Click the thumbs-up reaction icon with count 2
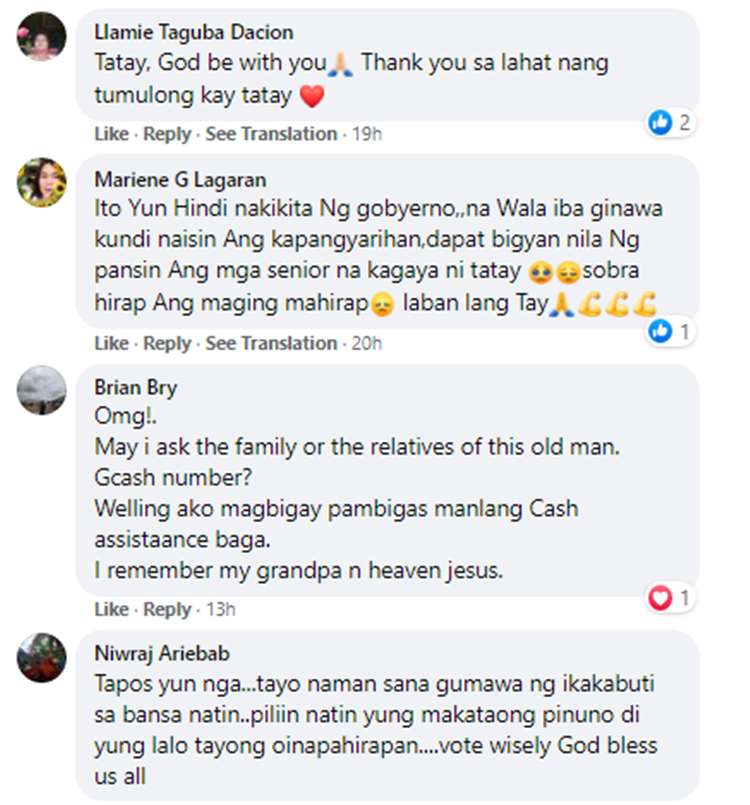Screen dimensions: 750x805 (660, 122)
